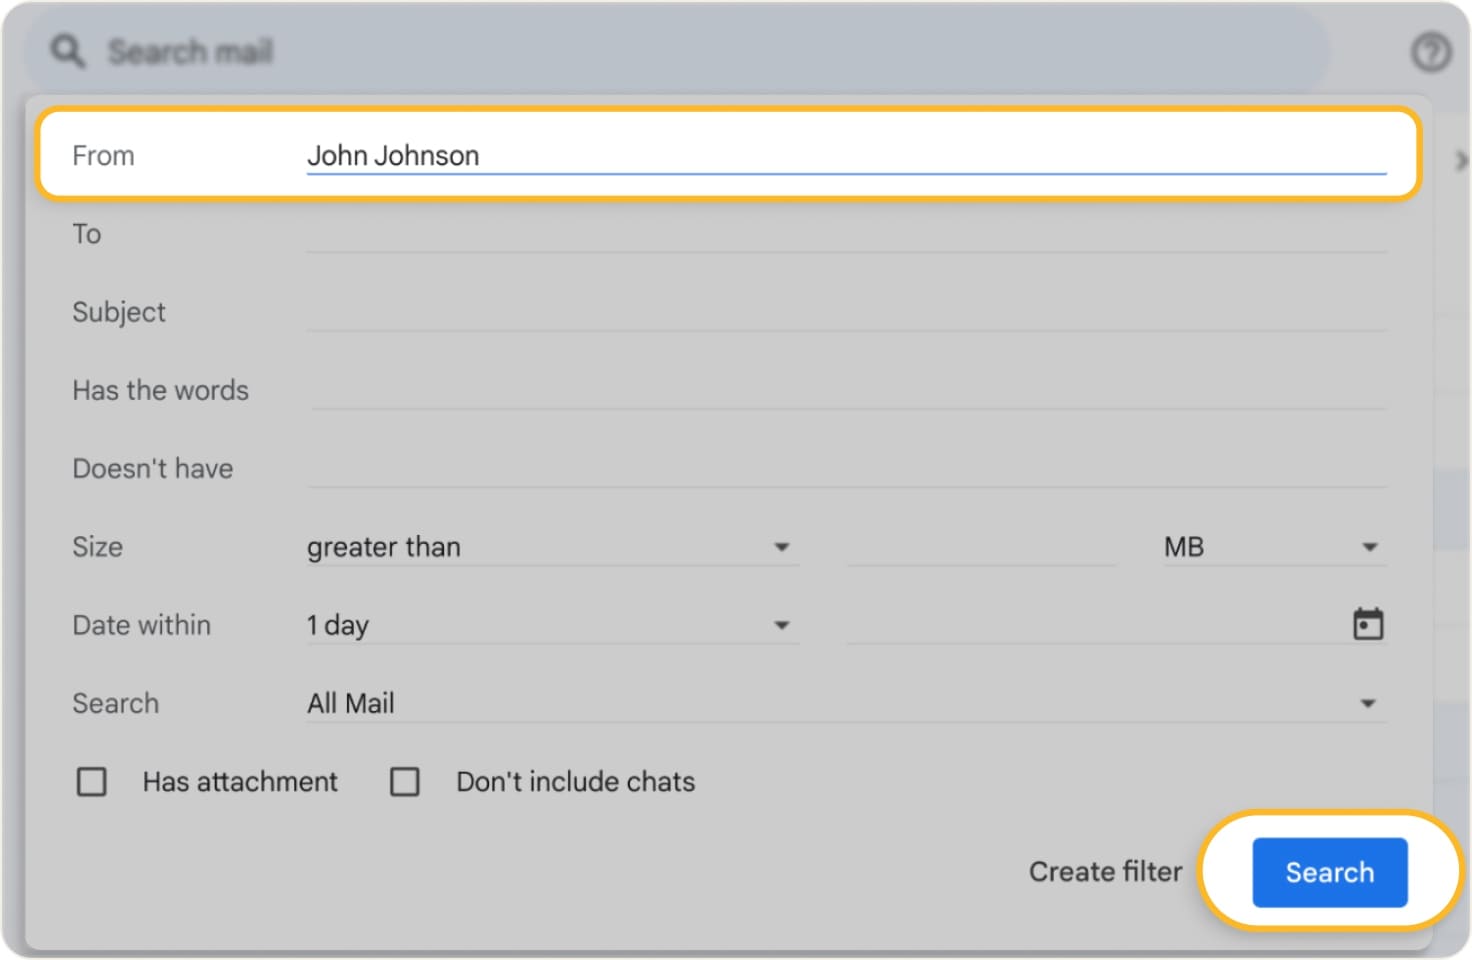Enable the Has attachment checkbox
The height and width of the screenshot is (960, 1472).
tap(92, 782)
